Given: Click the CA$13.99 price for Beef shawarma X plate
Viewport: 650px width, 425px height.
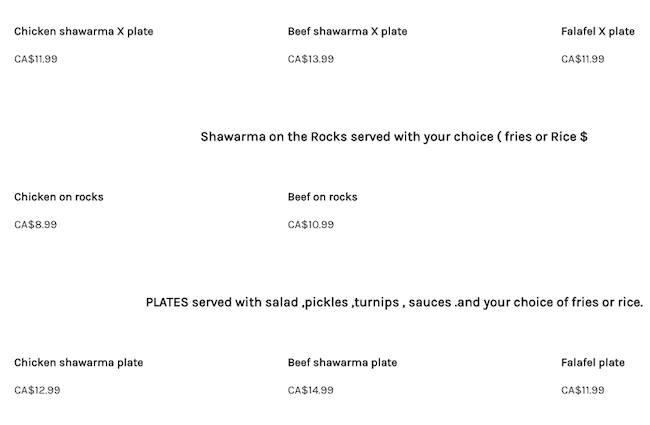Looking at the screenshot, I should click(310, 59).
